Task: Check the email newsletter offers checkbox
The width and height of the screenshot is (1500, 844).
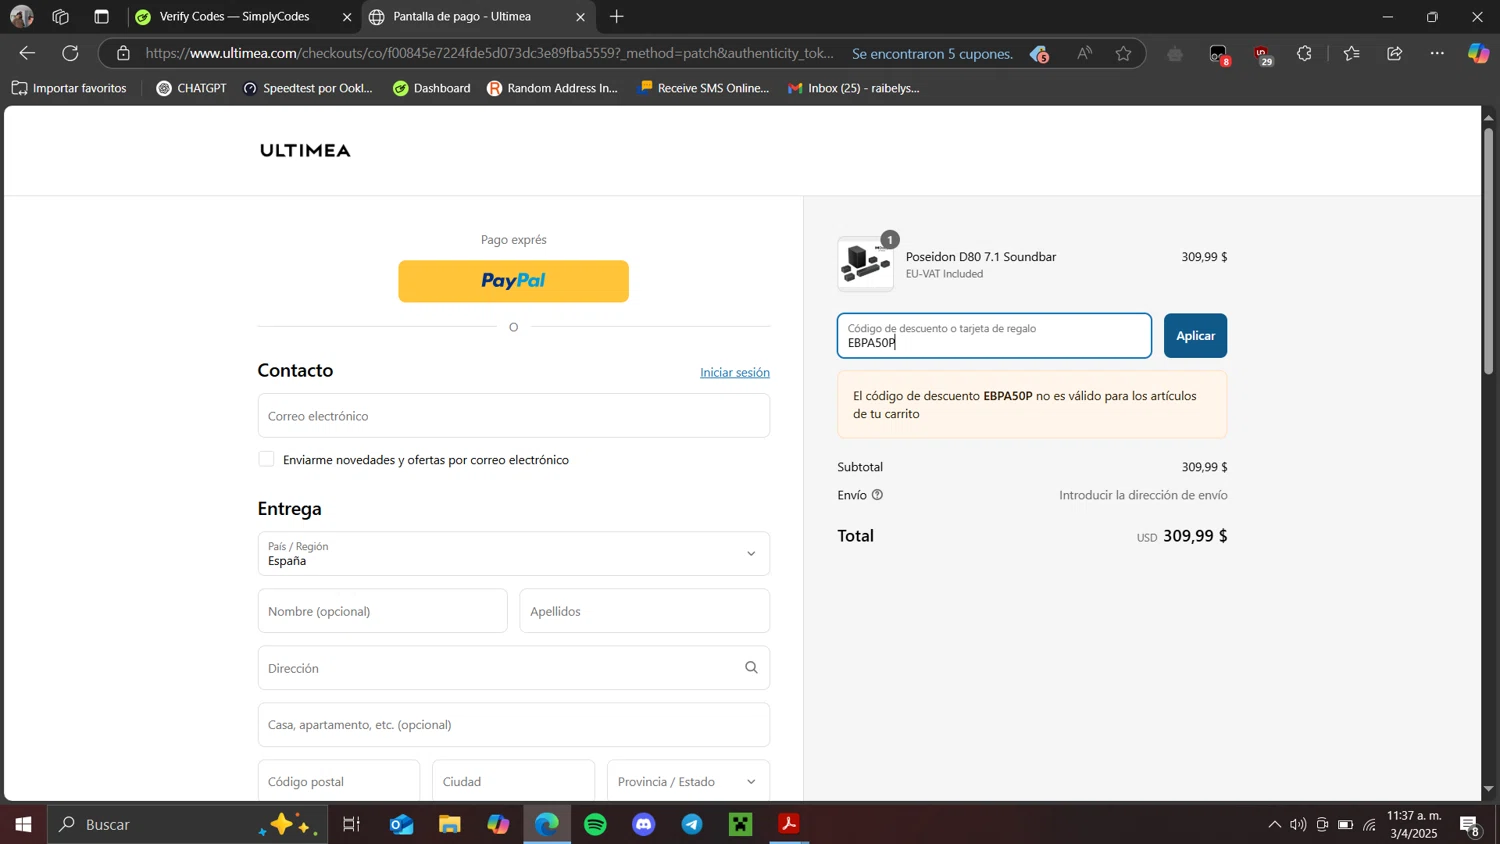Action: (266, 459)
